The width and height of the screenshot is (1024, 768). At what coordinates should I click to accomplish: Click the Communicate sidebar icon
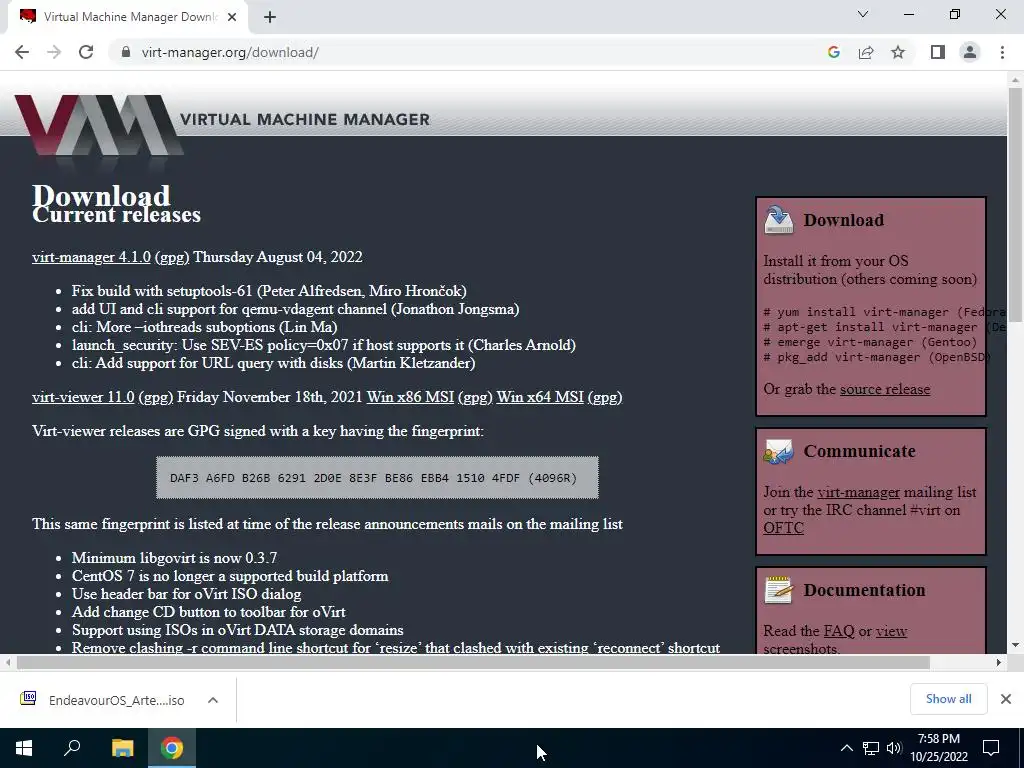pyautogui.click(x=778, y=451)
